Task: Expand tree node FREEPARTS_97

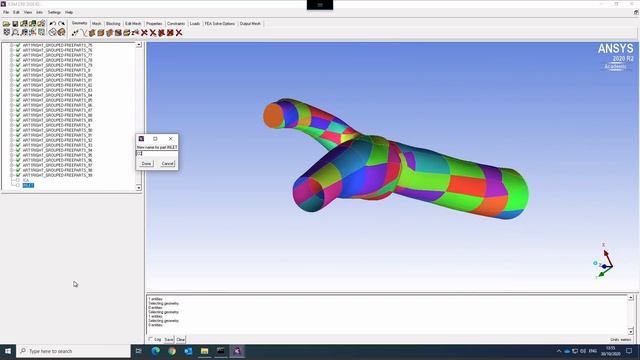Action: click(12, 165)
